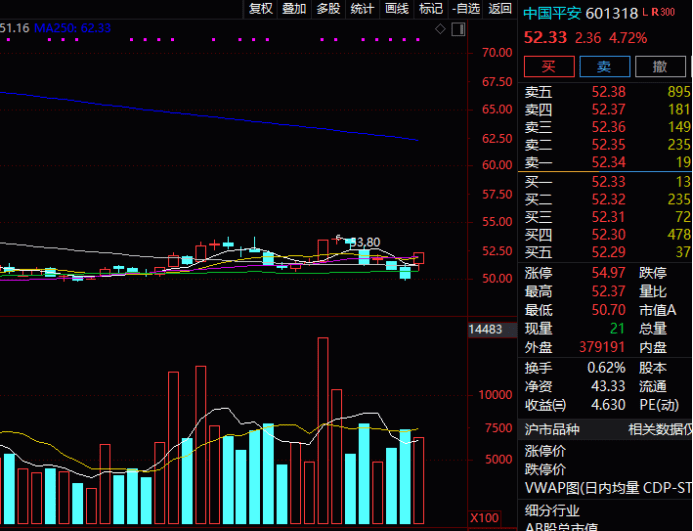This screenshot has width=693, height=531.
Task: Click 最高 high value 52.37
Action: click(x=609, y=291)
